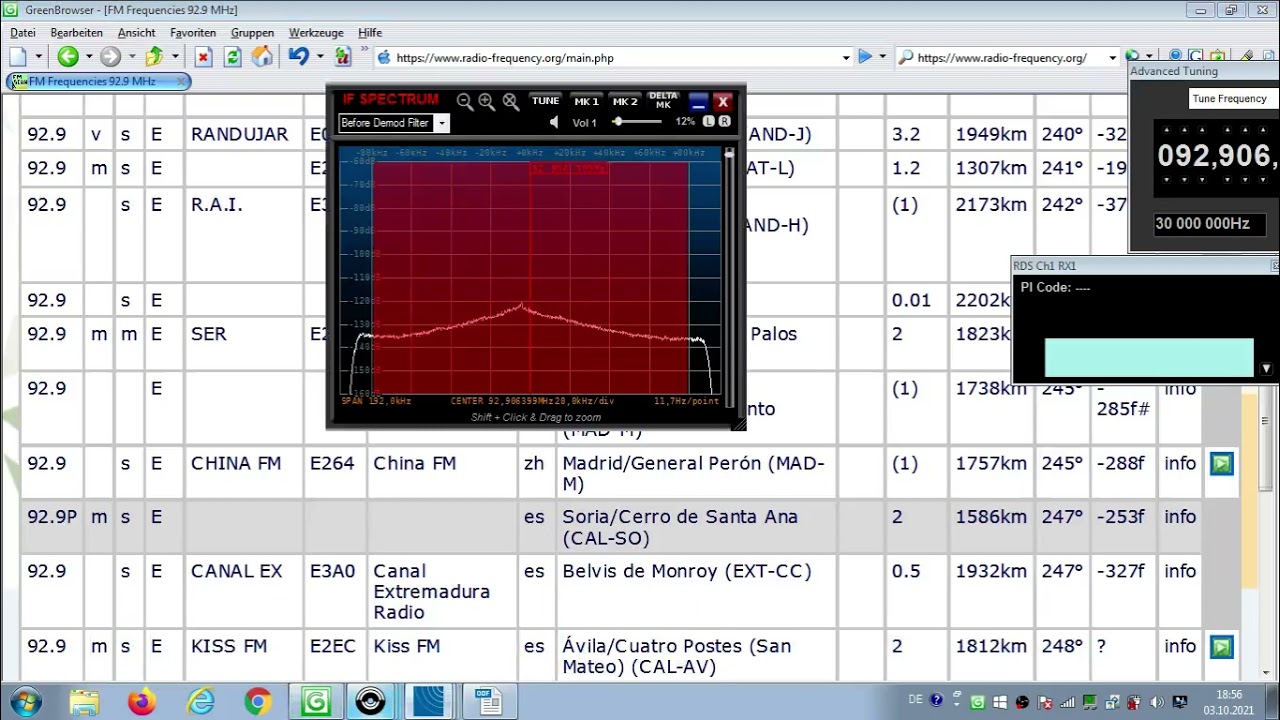Reset the IF Spectrum zoom

click(x=510, y=101)
